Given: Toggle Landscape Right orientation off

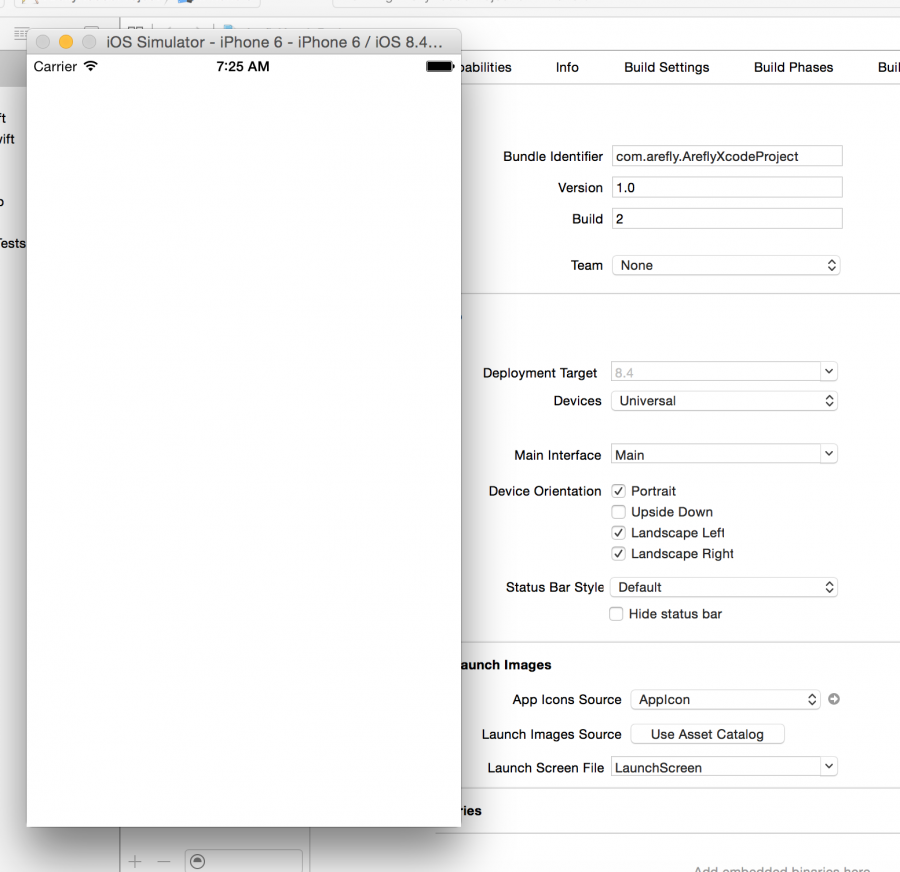Looking at the screenshot, I should [x=618, y=553].
